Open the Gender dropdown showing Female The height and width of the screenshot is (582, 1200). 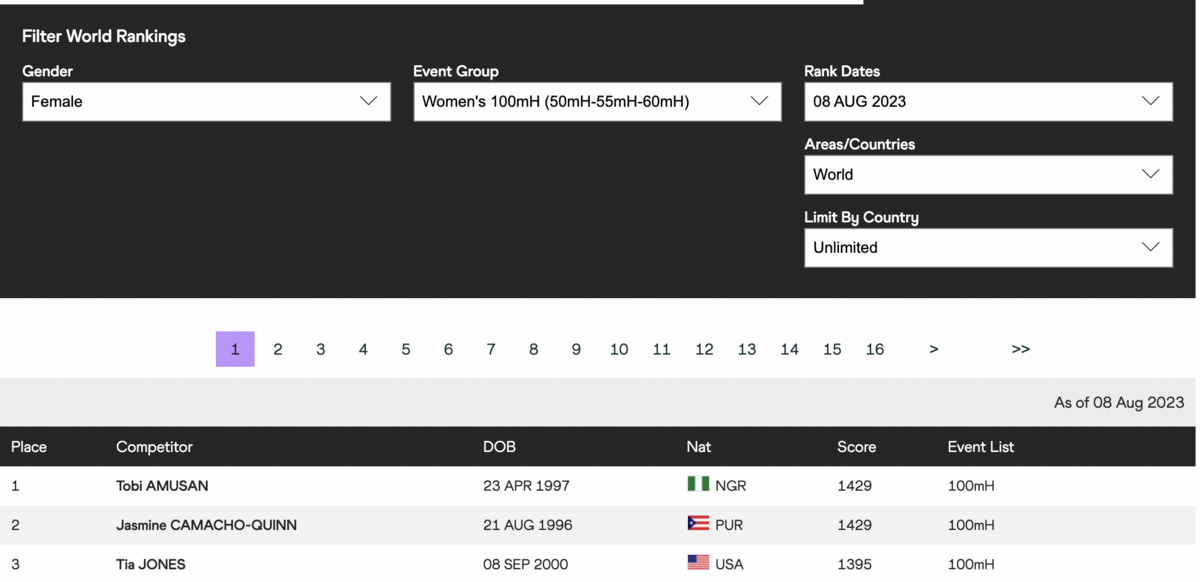pyautogui.click(x=206, y=102)
